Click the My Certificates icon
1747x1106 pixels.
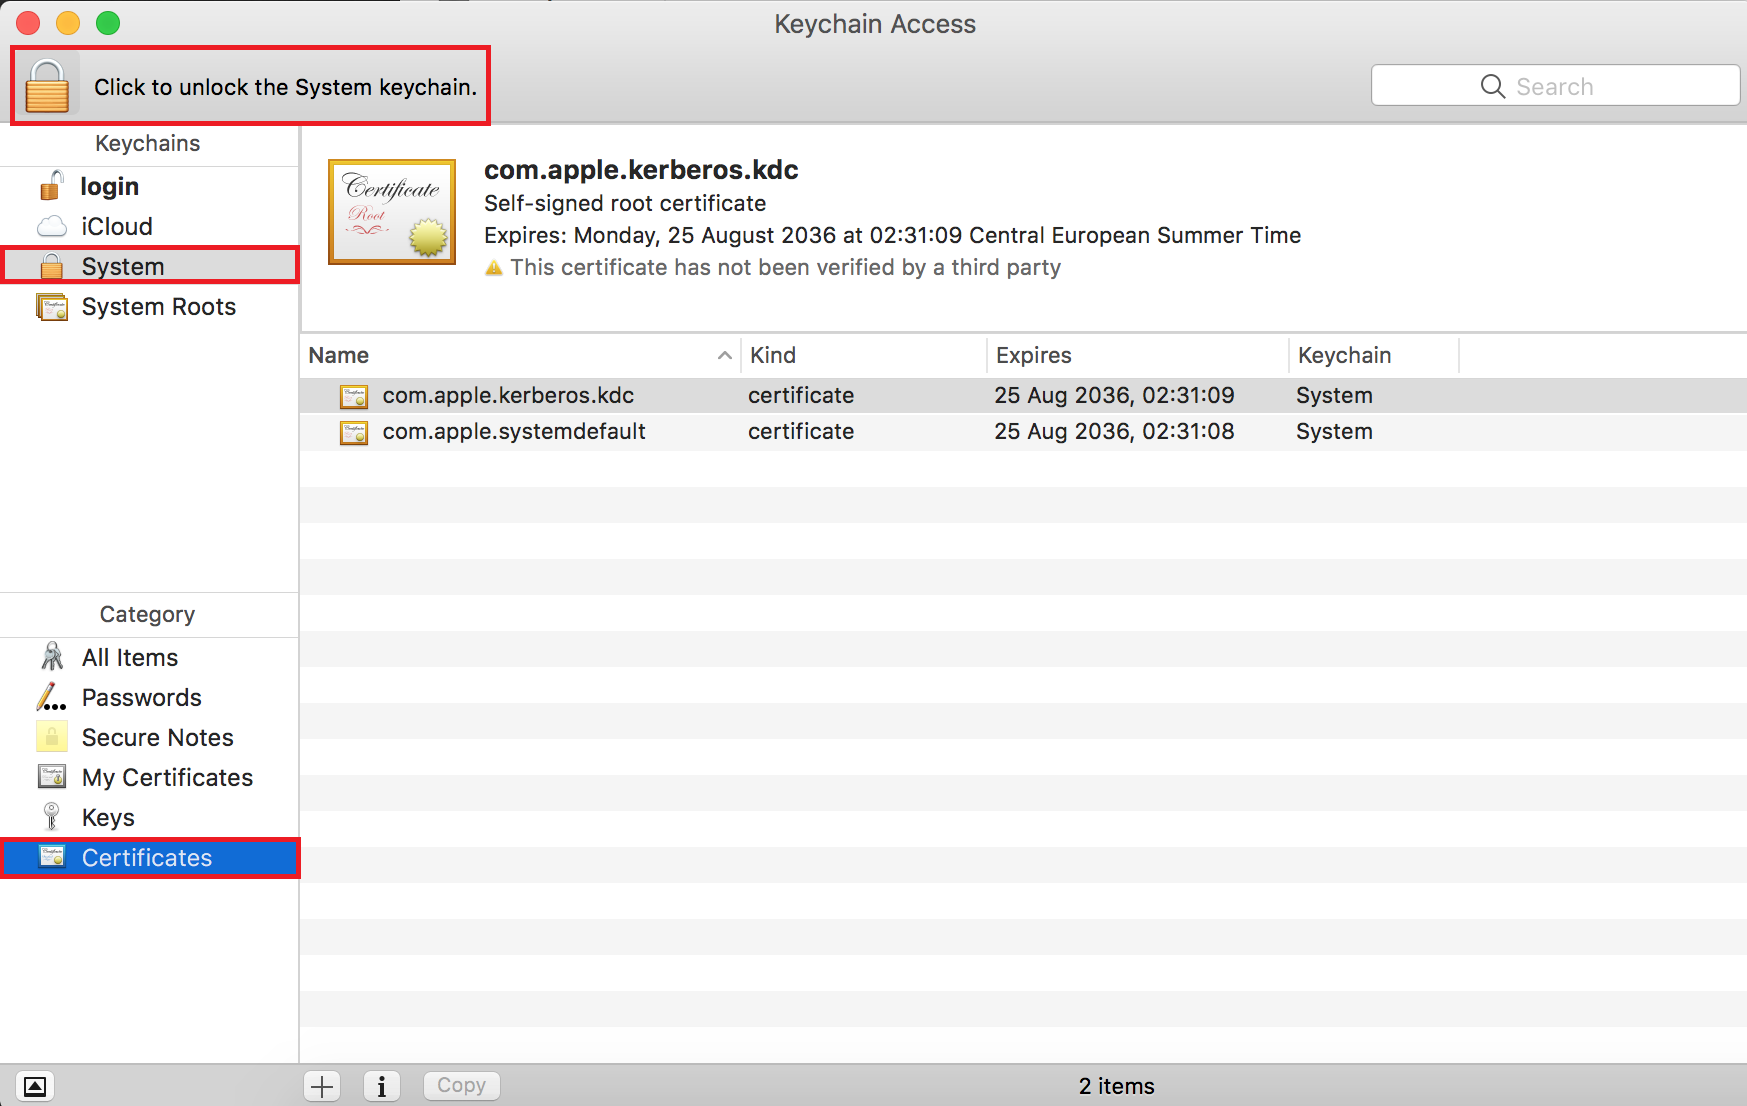pyautogui.click(x=52, y=776)
